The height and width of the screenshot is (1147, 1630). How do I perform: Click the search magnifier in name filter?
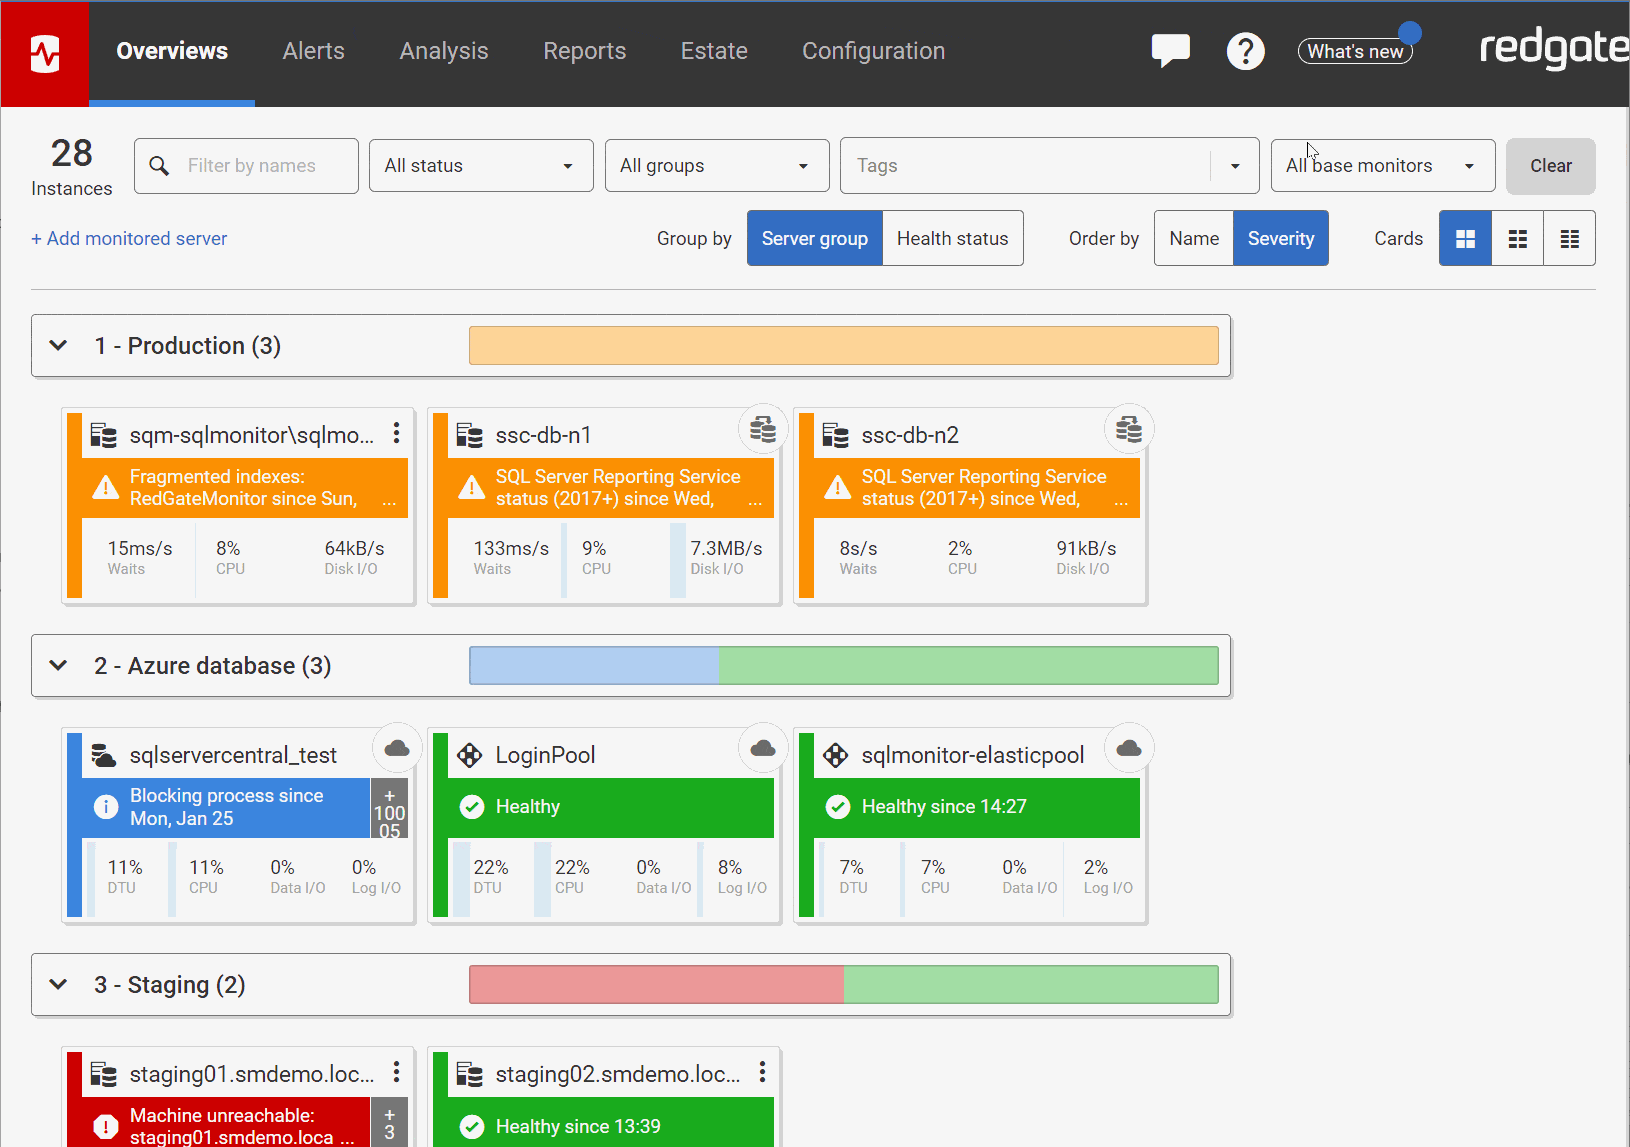[x=159, y=165]
